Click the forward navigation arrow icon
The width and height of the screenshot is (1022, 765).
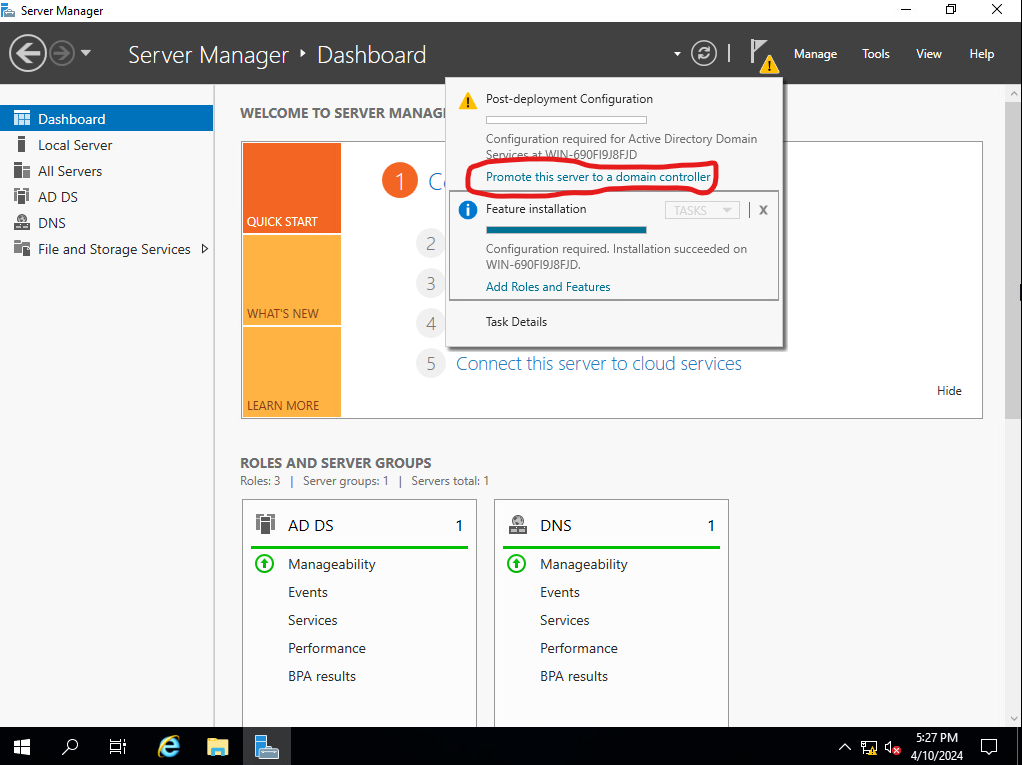(62, 53)
